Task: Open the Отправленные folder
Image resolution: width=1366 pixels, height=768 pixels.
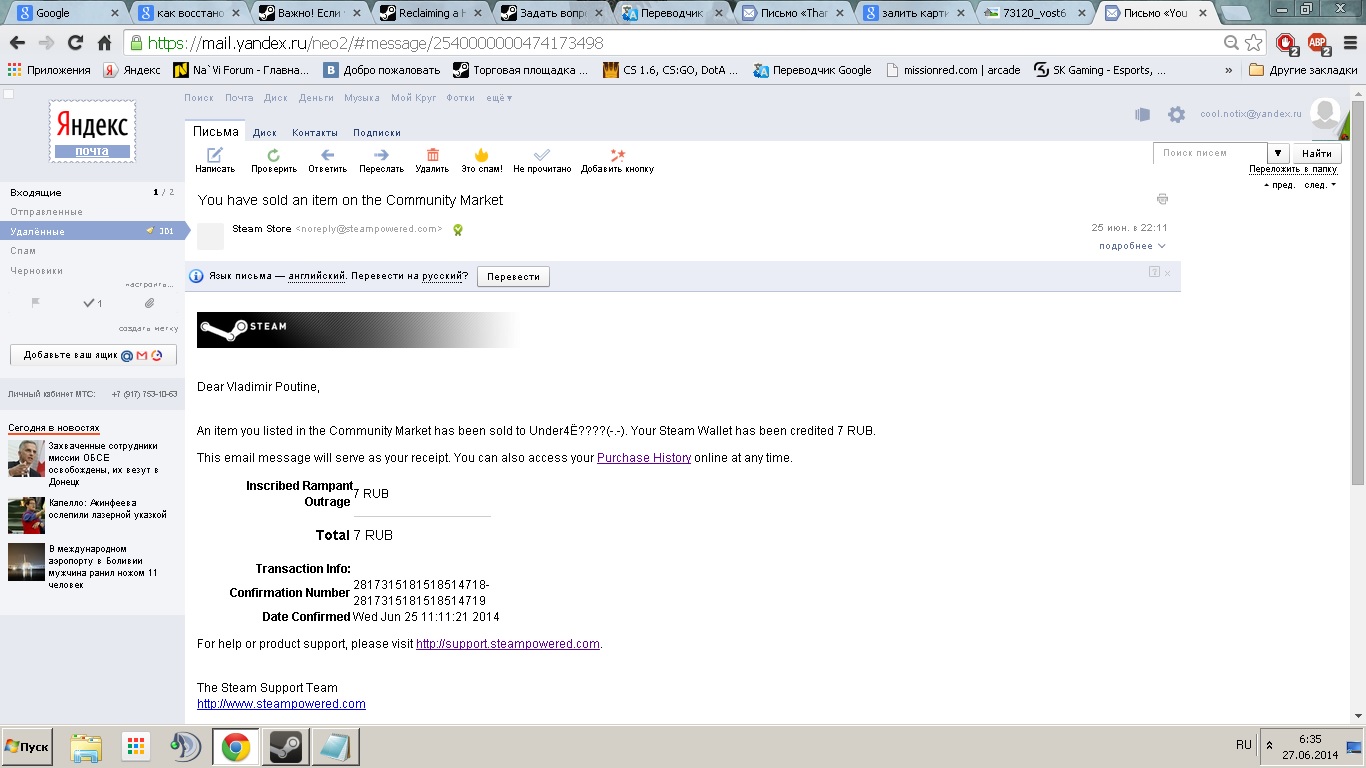Action: pos(47,212)
